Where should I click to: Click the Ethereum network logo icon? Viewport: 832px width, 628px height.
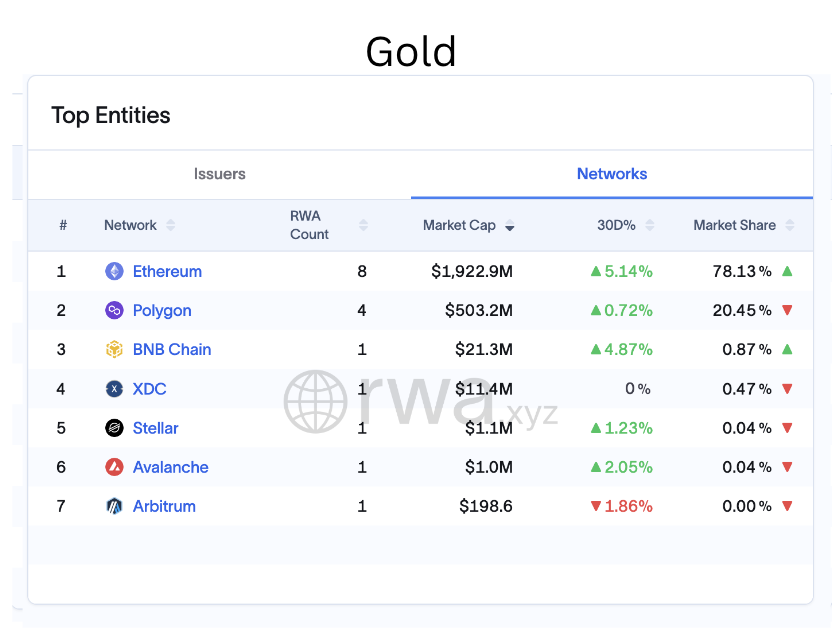click(114, 271)
